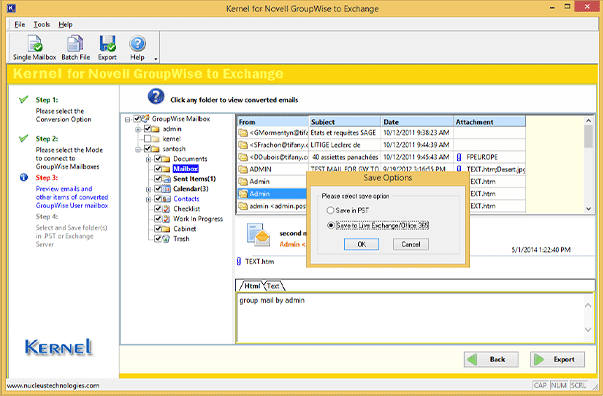Switch to the Html preview tab
Screen dimensions: 603x396
coord(251,286)
